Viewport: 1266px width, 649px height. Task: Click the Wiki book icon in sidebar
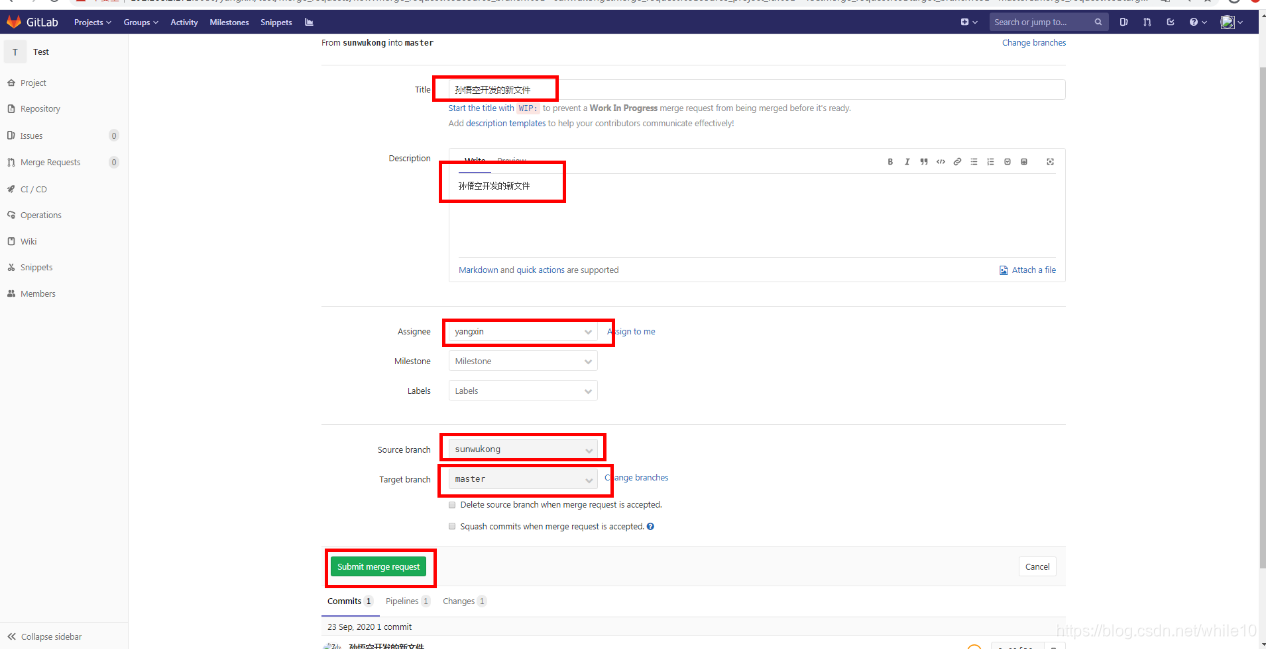[x=11, y=241]
